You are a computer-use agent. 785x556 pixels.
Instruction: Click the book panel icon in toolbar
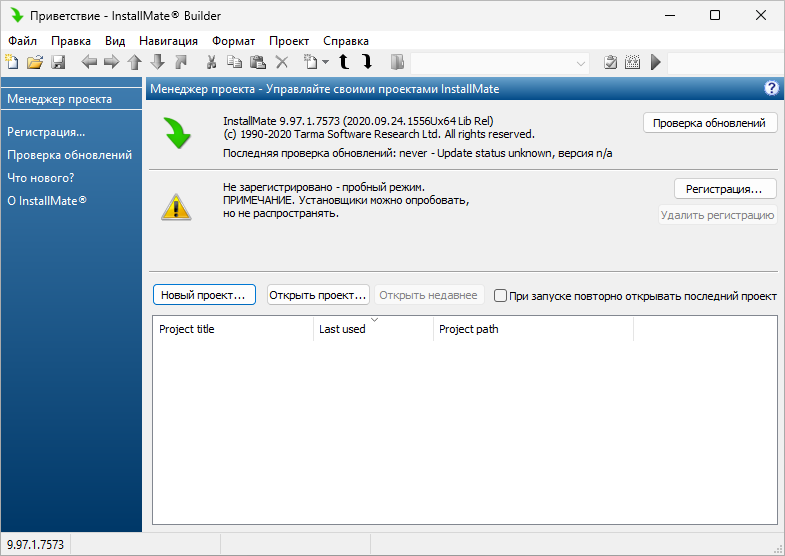[397, 62]
